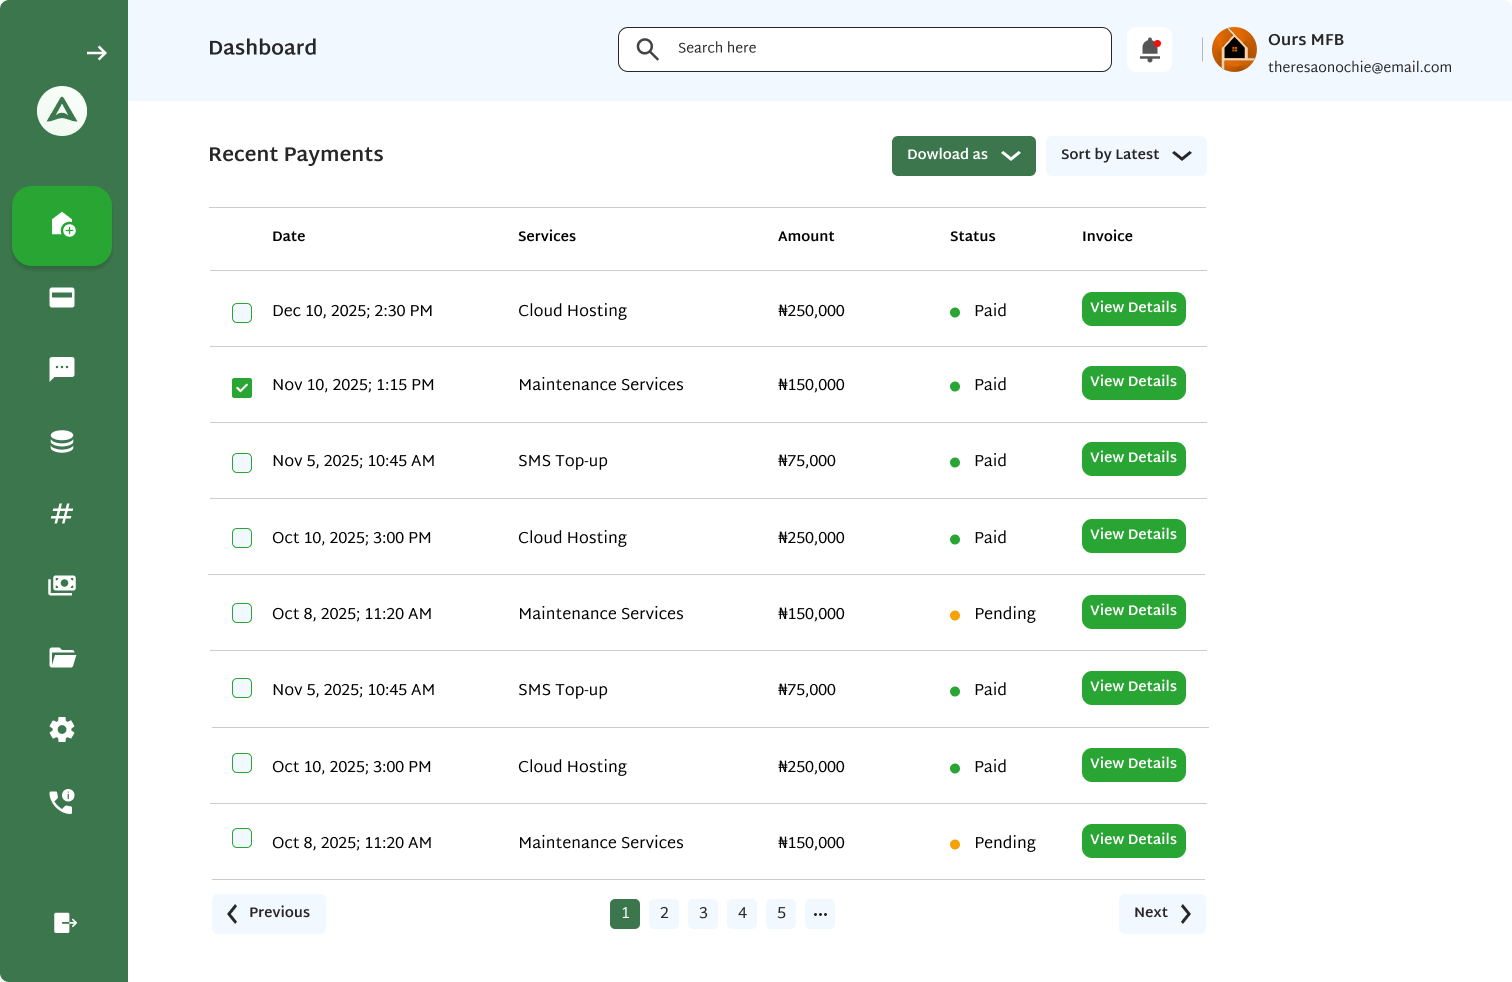Image resolution: width=1512 pixels, height=982 pixels.
Task: View Details for last Pending Maintenance row
Action: pyautogui.click(x=1134, y=840)
